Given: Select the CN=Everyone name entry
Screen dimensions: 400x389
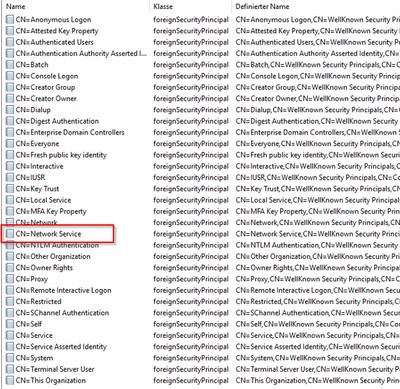Looking at the screenshot, I should click(x=37, y=144).
